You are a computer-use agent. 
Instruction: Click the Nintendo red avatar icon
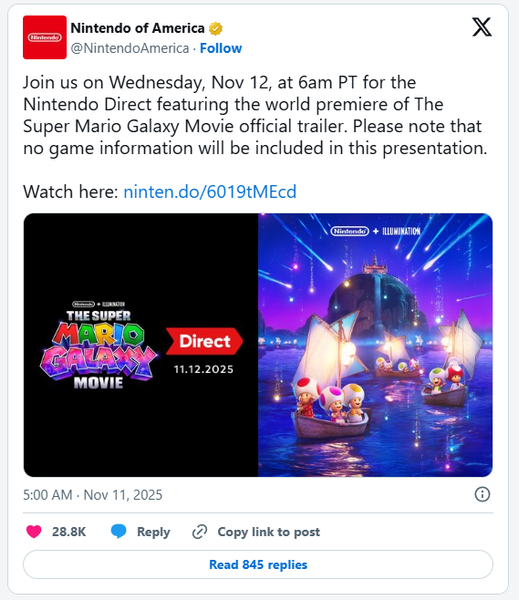[x=45, y=37]
